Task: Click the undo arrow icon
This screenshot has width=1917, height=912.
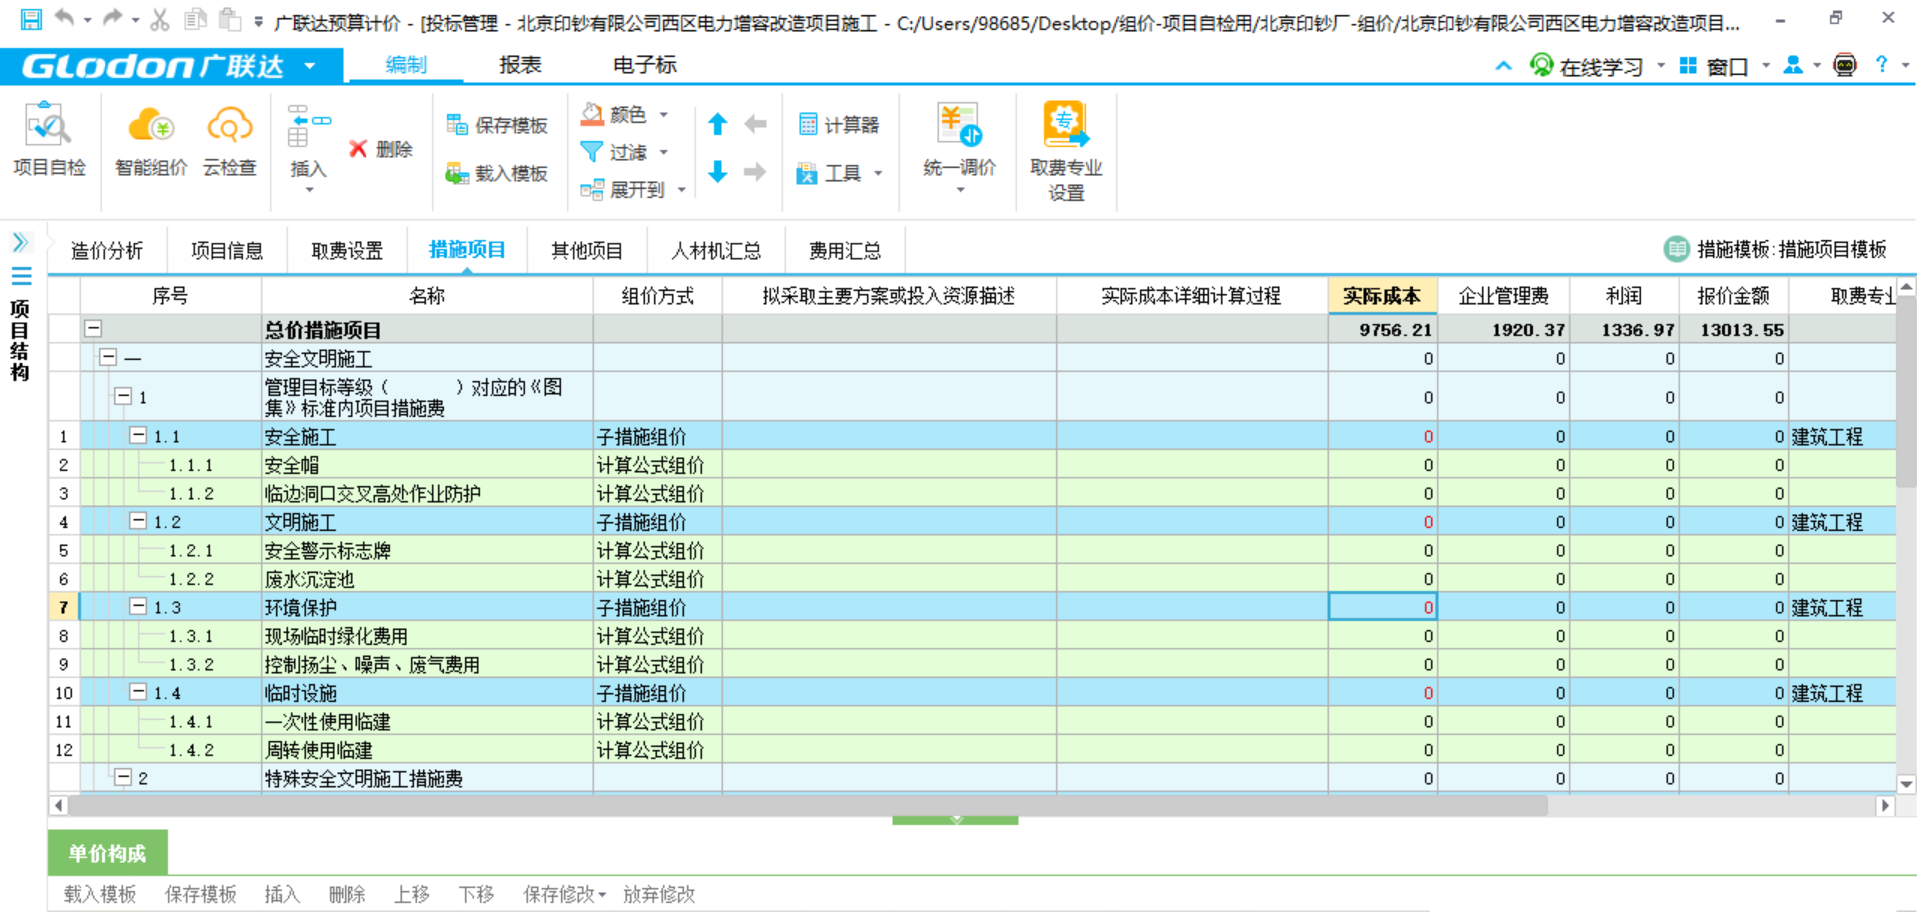Action: coord(65,18)
